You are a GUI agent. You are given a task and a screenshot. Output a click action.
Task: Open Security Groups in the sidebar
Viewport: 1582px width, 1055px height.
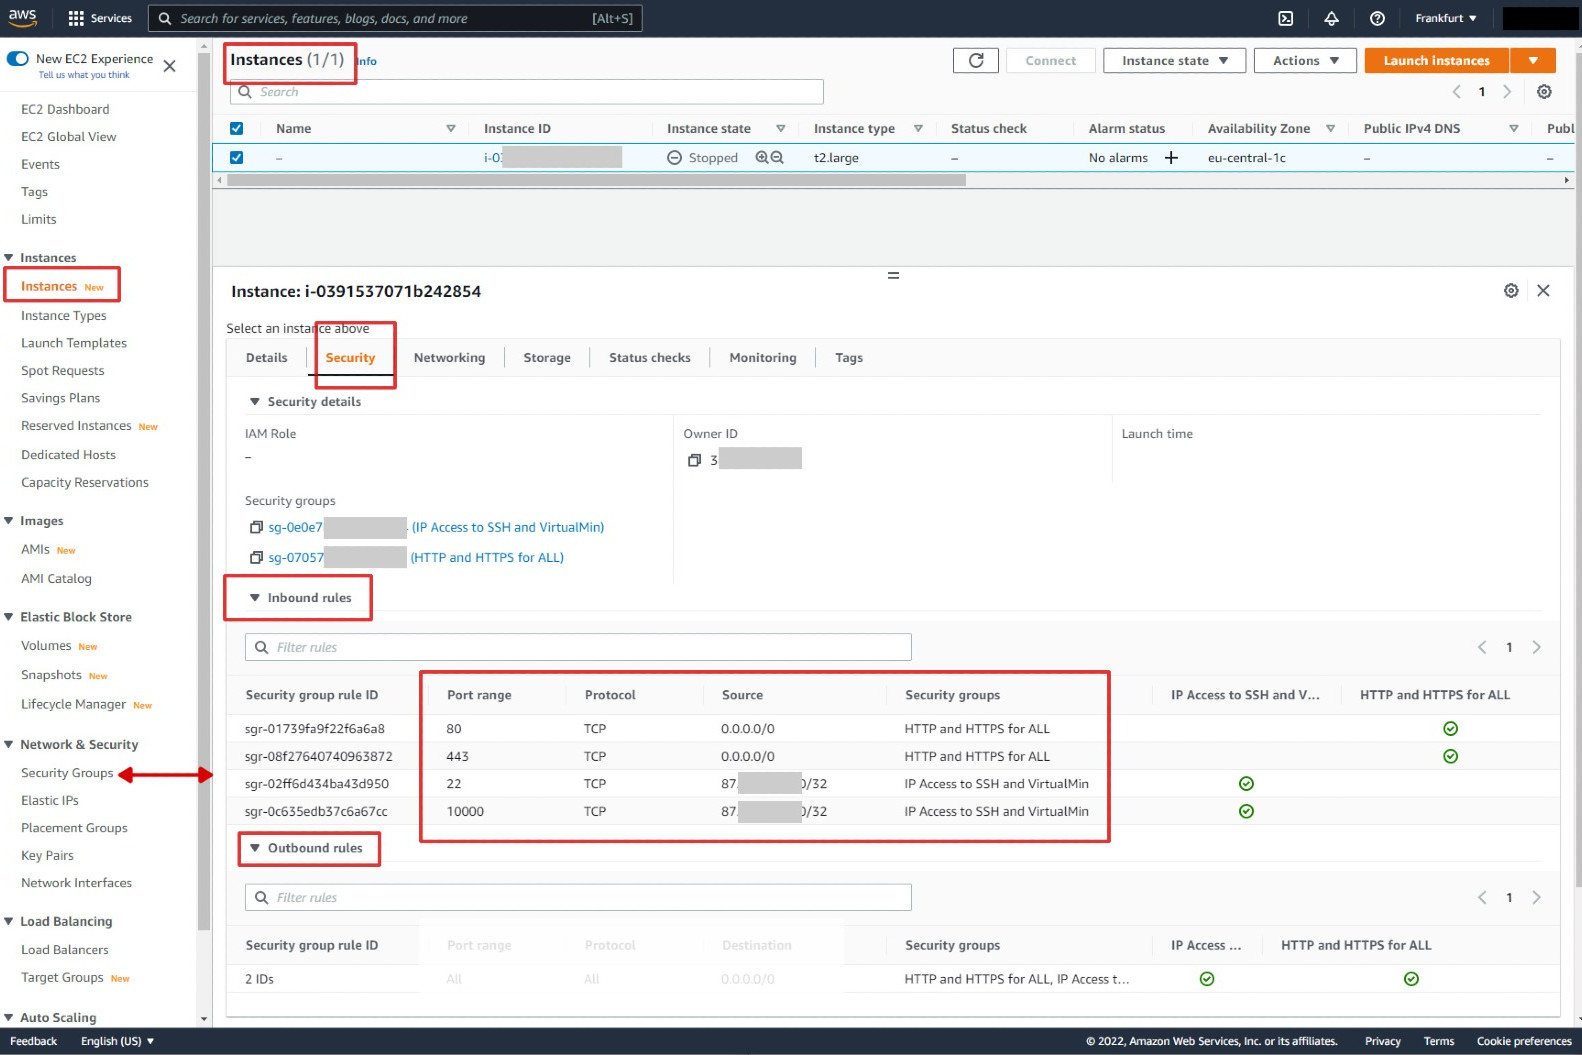[67, 773]
